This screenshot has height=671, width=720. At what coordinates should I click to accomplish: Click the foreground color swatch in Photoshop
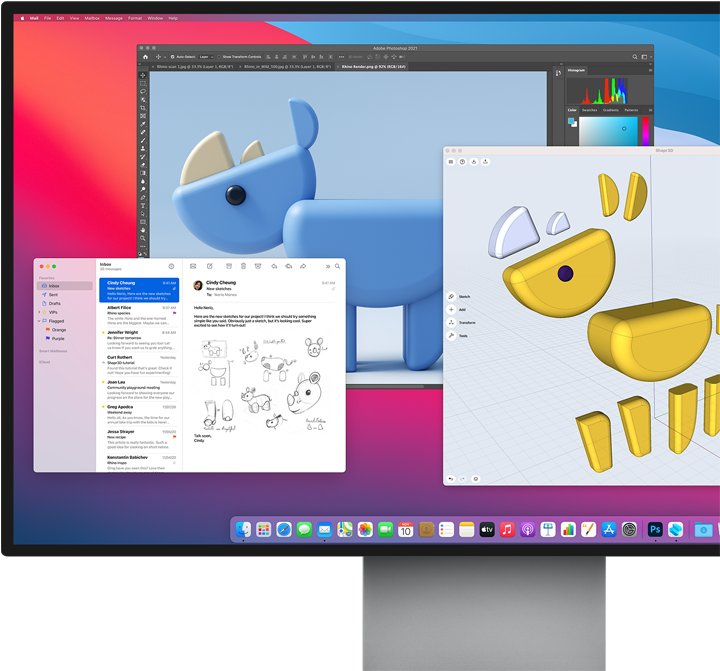[x=571, y=121]
